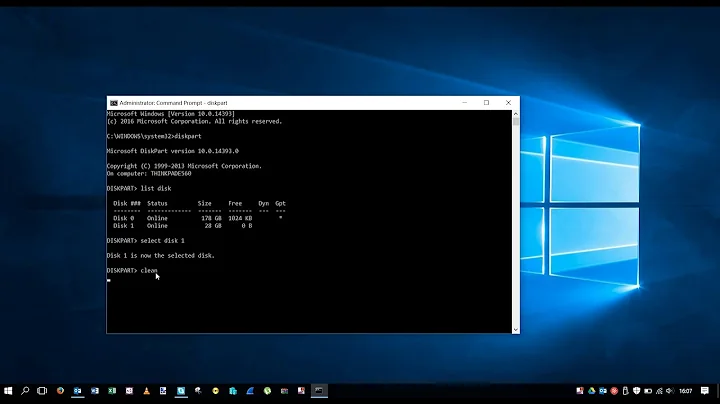
Task: Click 'C:\WINDOWS\system32>diskpart' line
Action: [x=154, y=136]
